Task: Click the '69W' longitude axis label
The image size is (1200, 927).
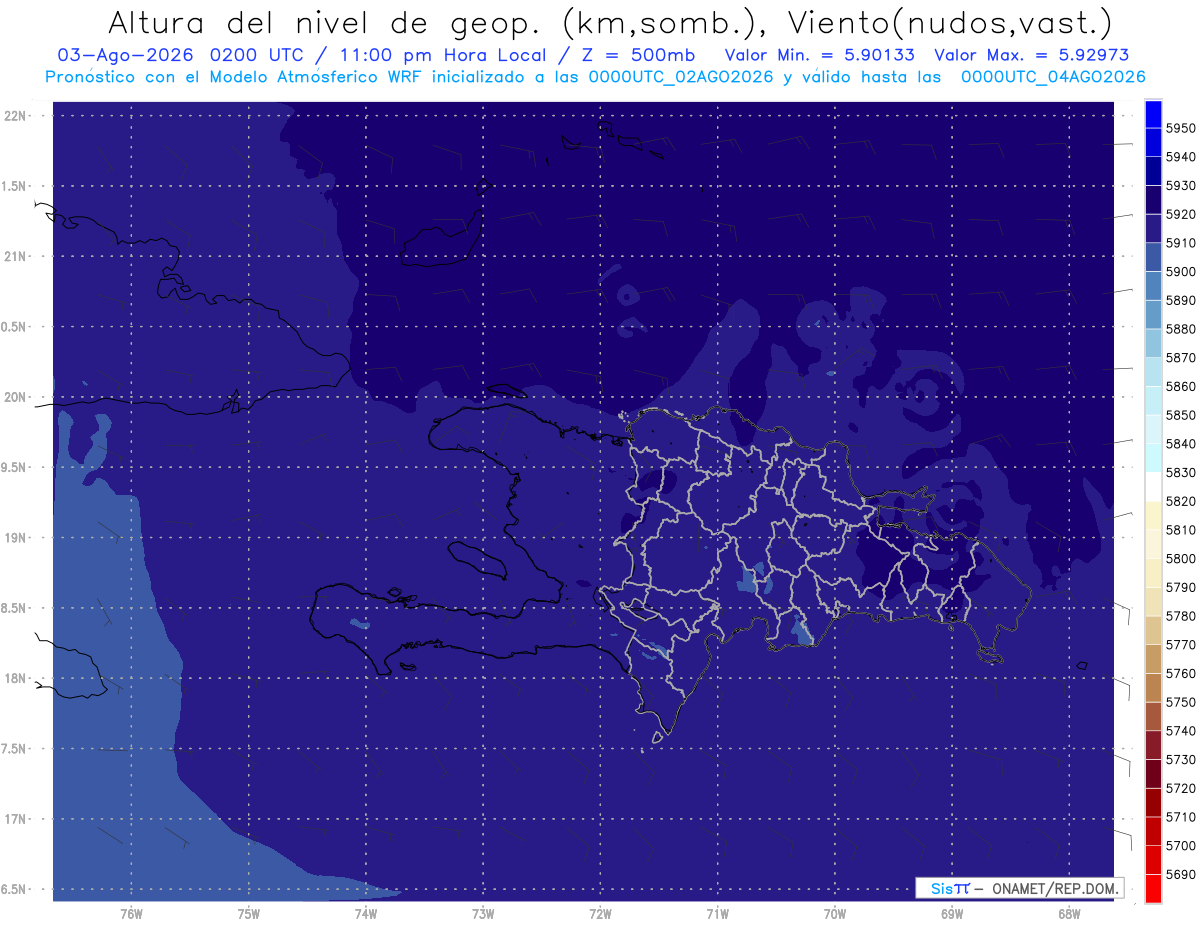Action: [952, 913]
